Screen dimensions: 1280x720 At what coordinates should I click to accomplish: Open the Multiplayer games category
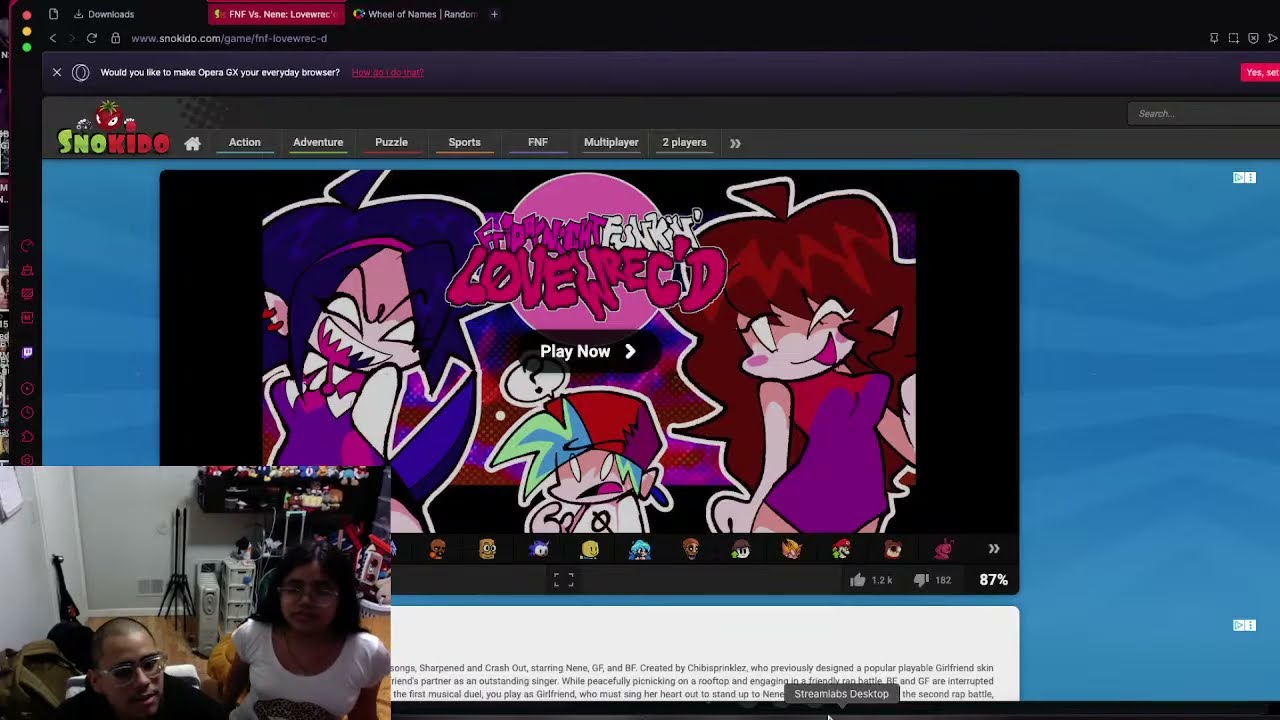point(611,142)
